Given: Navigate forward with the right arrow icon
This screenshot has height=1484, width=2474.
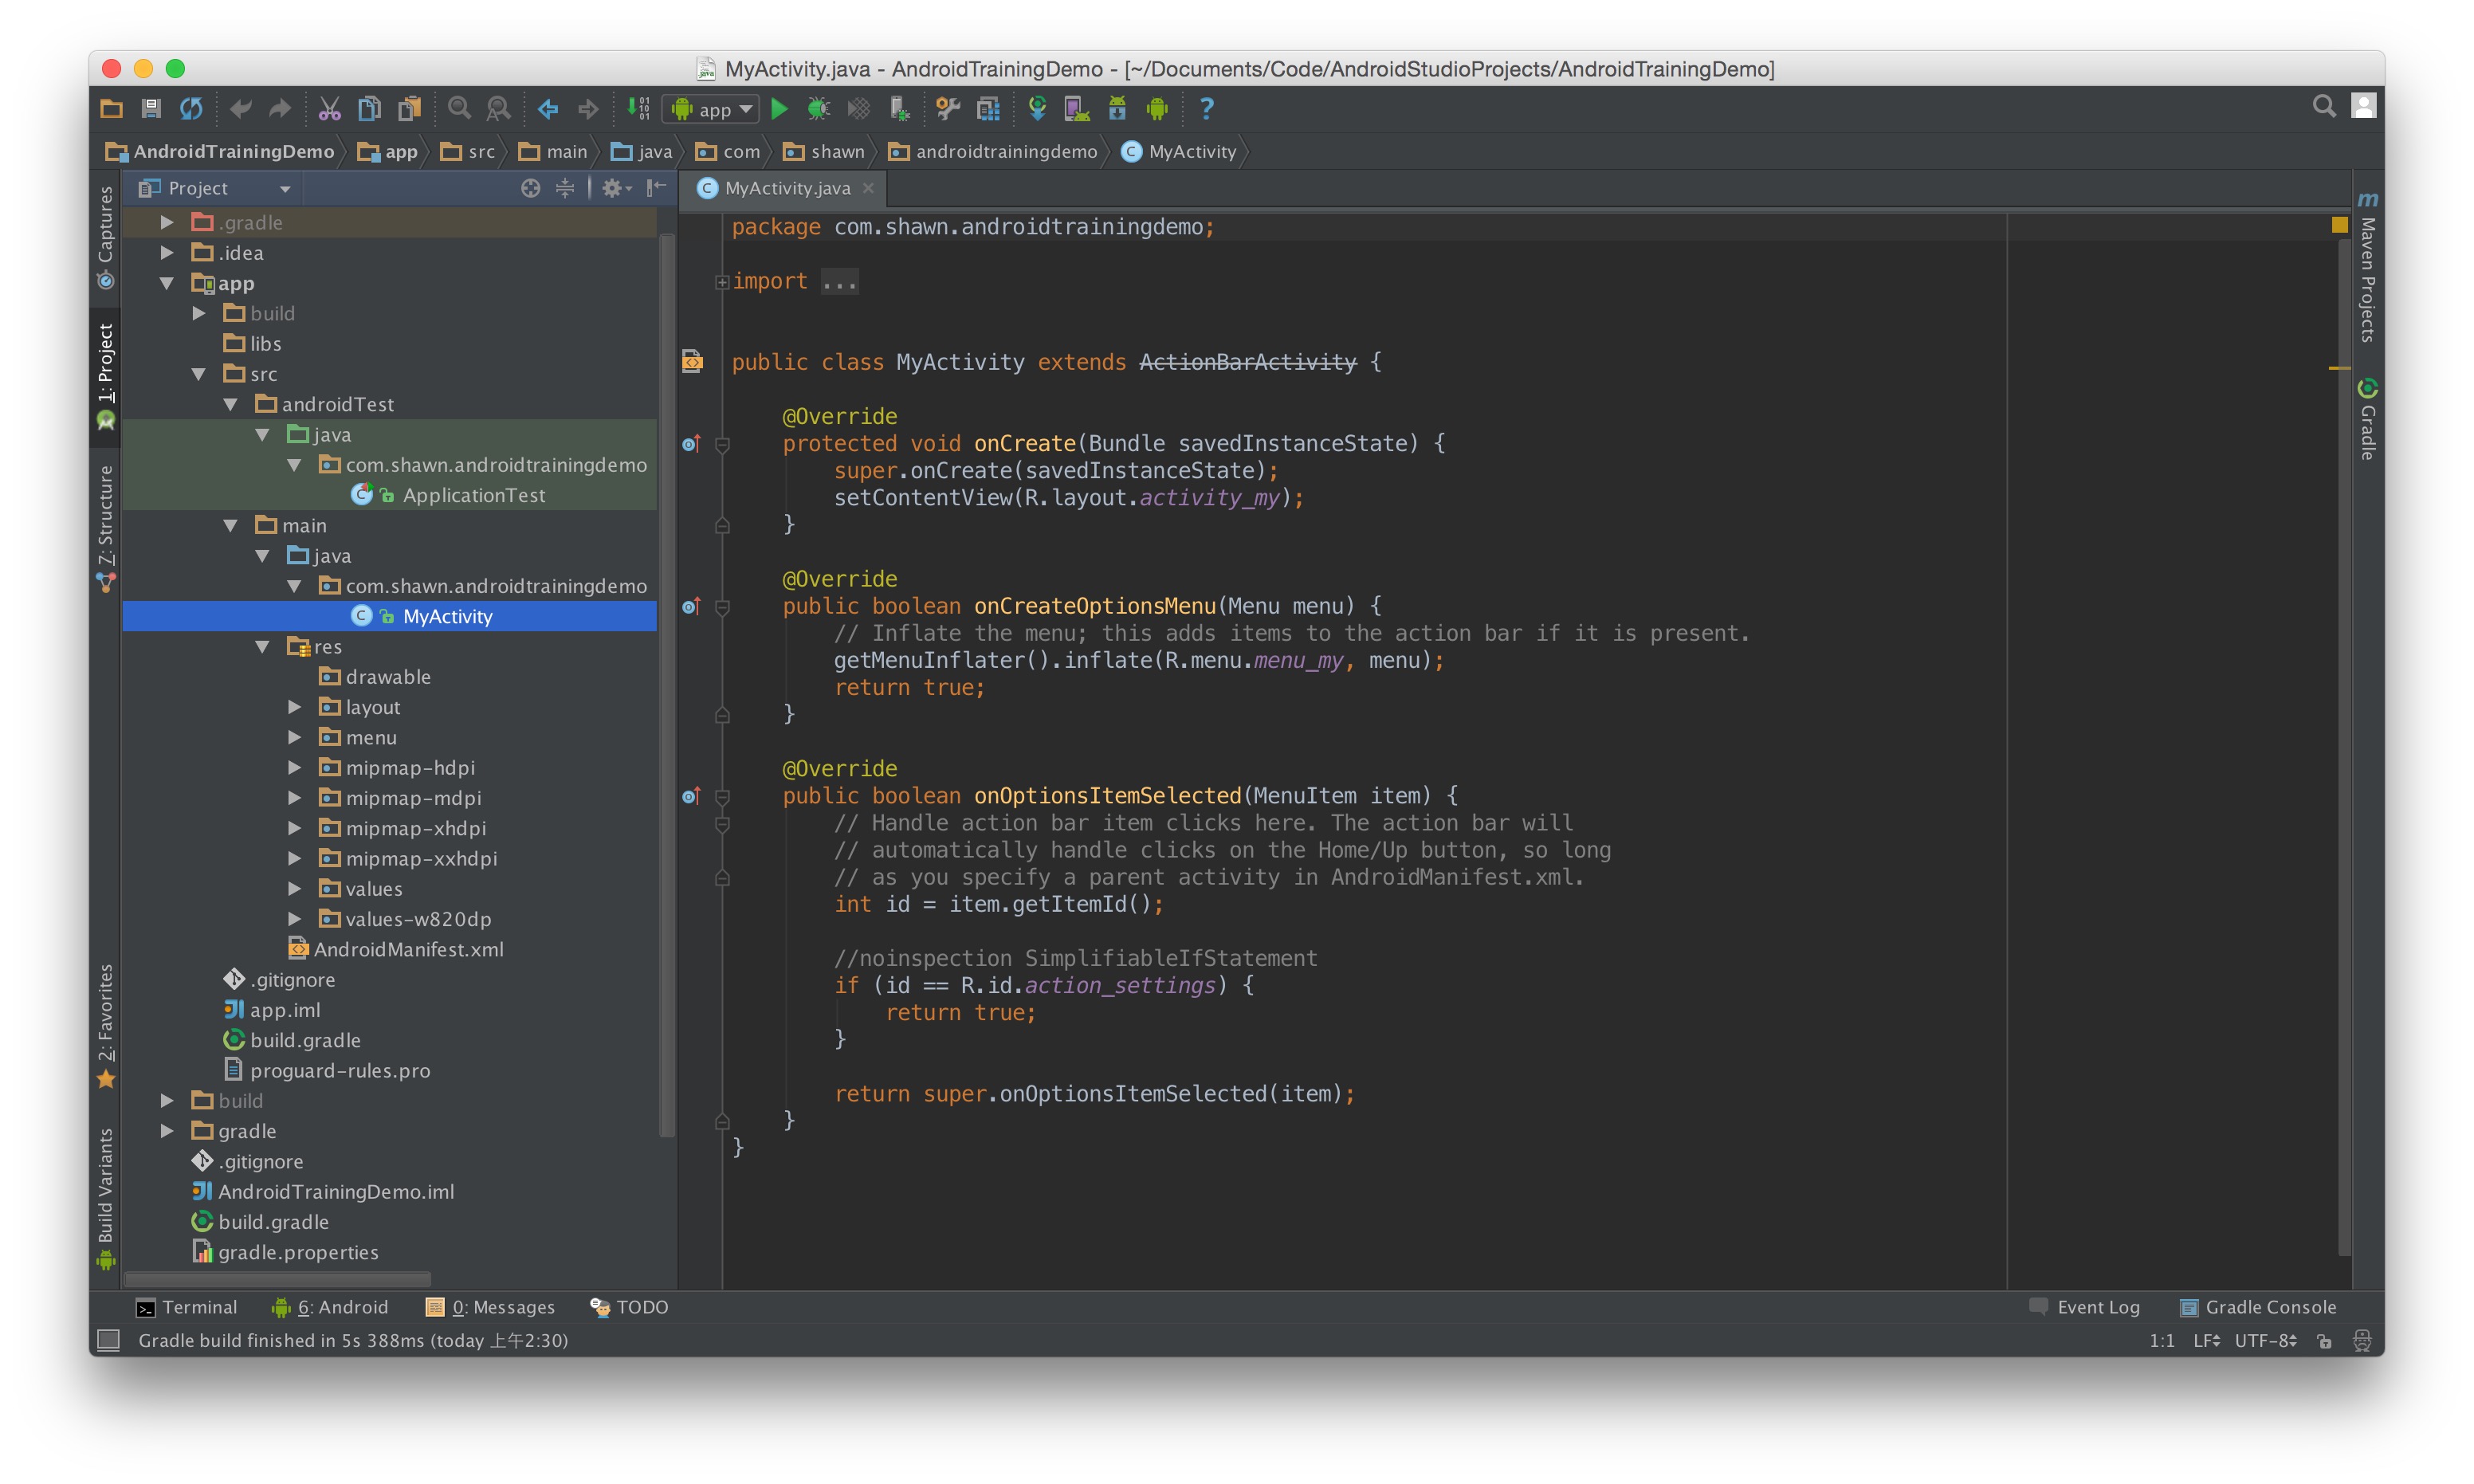Looking at the screenshot, I should pos(588,109).
